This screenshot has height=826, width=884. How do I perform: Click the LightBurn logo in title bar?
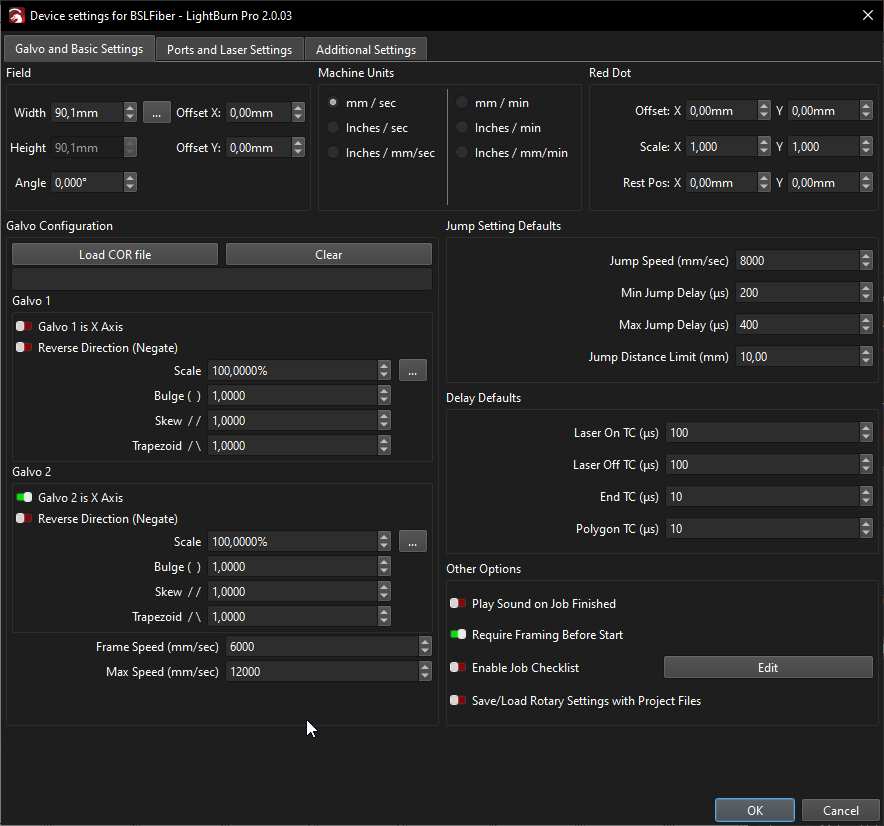pyautogui.click(x=14, y=15)
